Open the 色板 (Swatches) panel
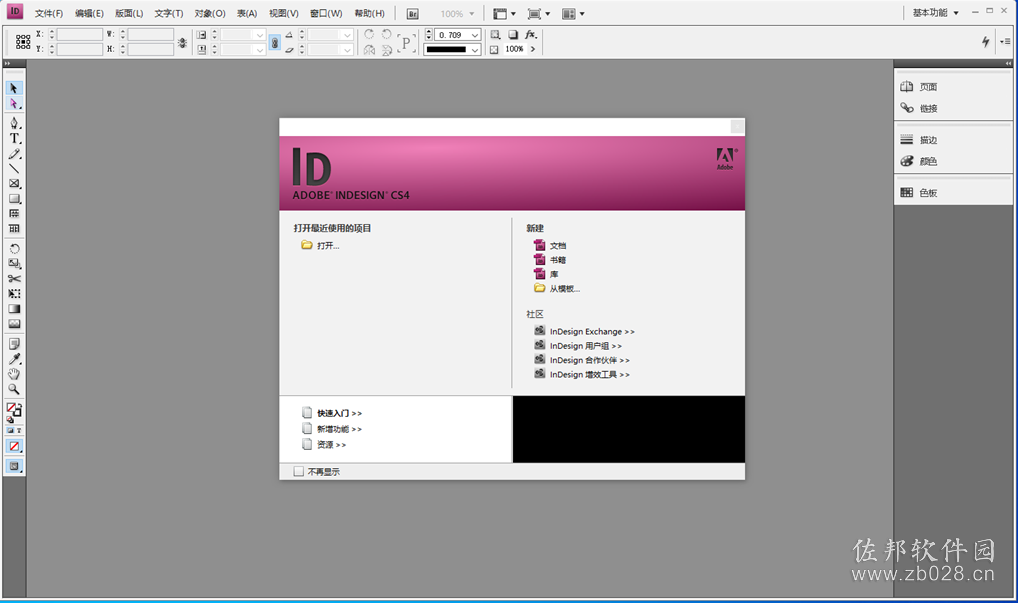The image size is (1018, 603). coord(919,193)
